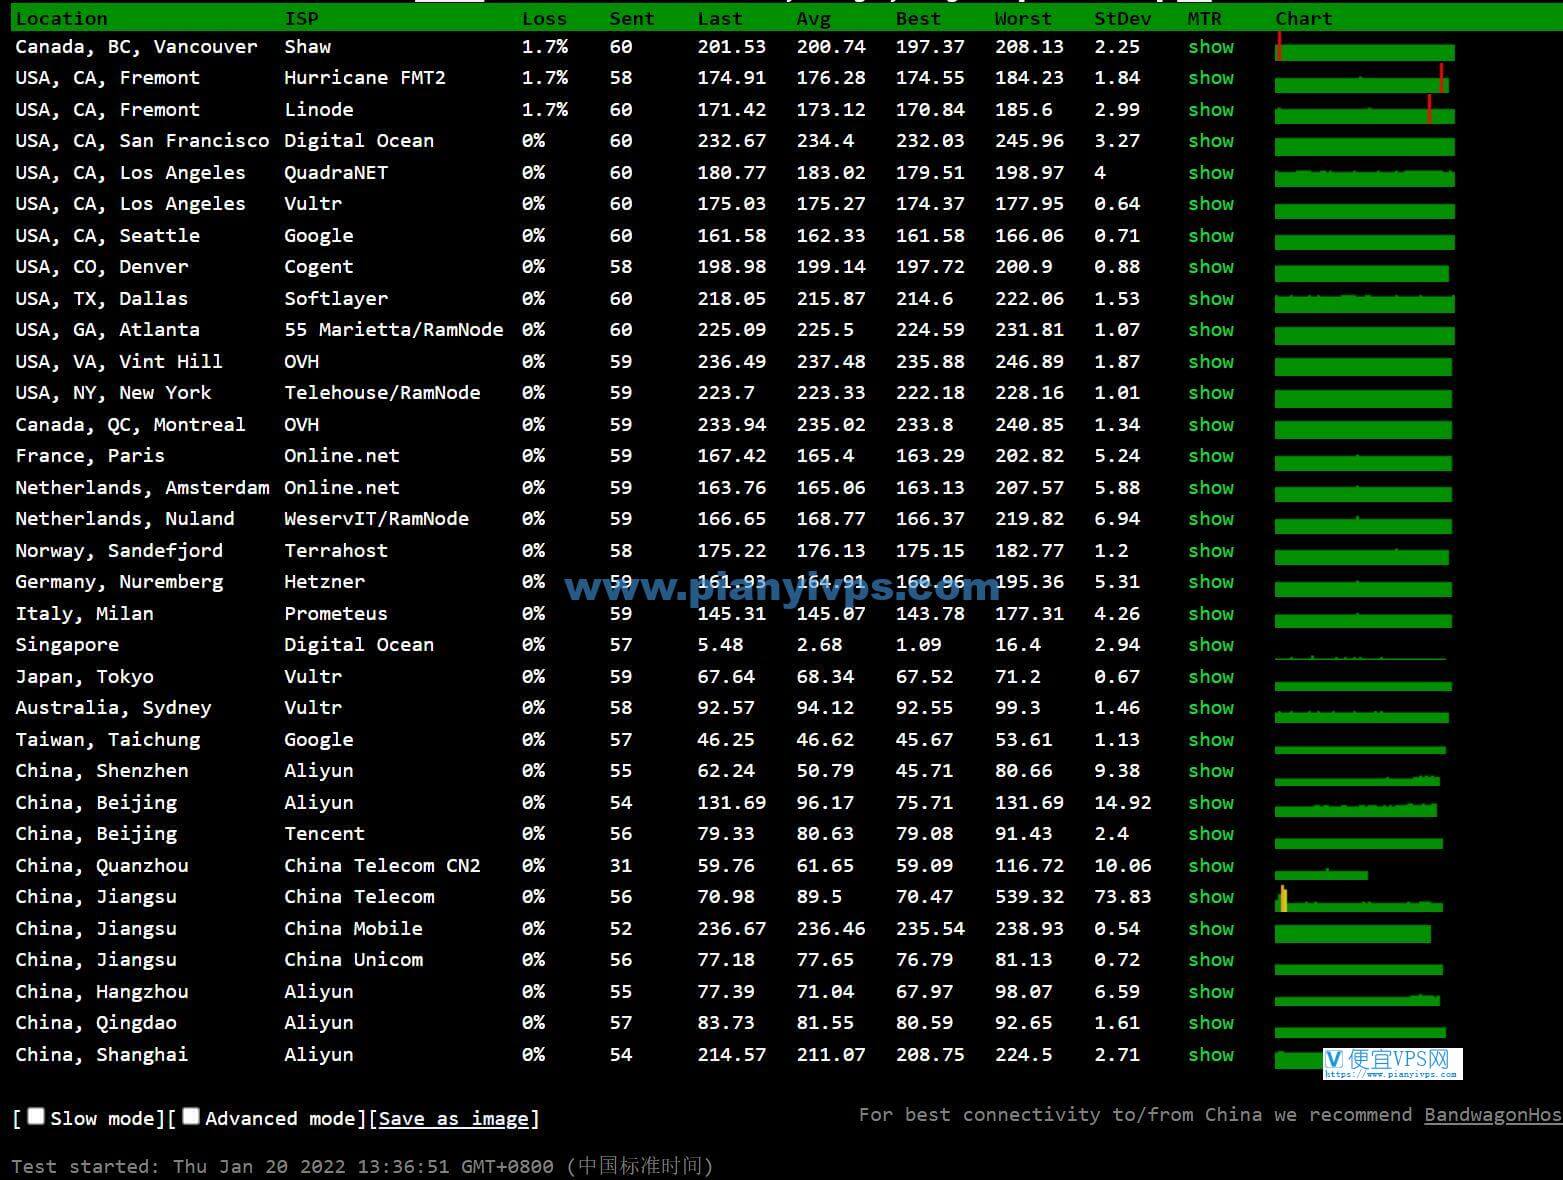This screenshot has width=1563, height=1180.
Task: Show MTR for Montreal OVH row
Action: coord(1211,425)
